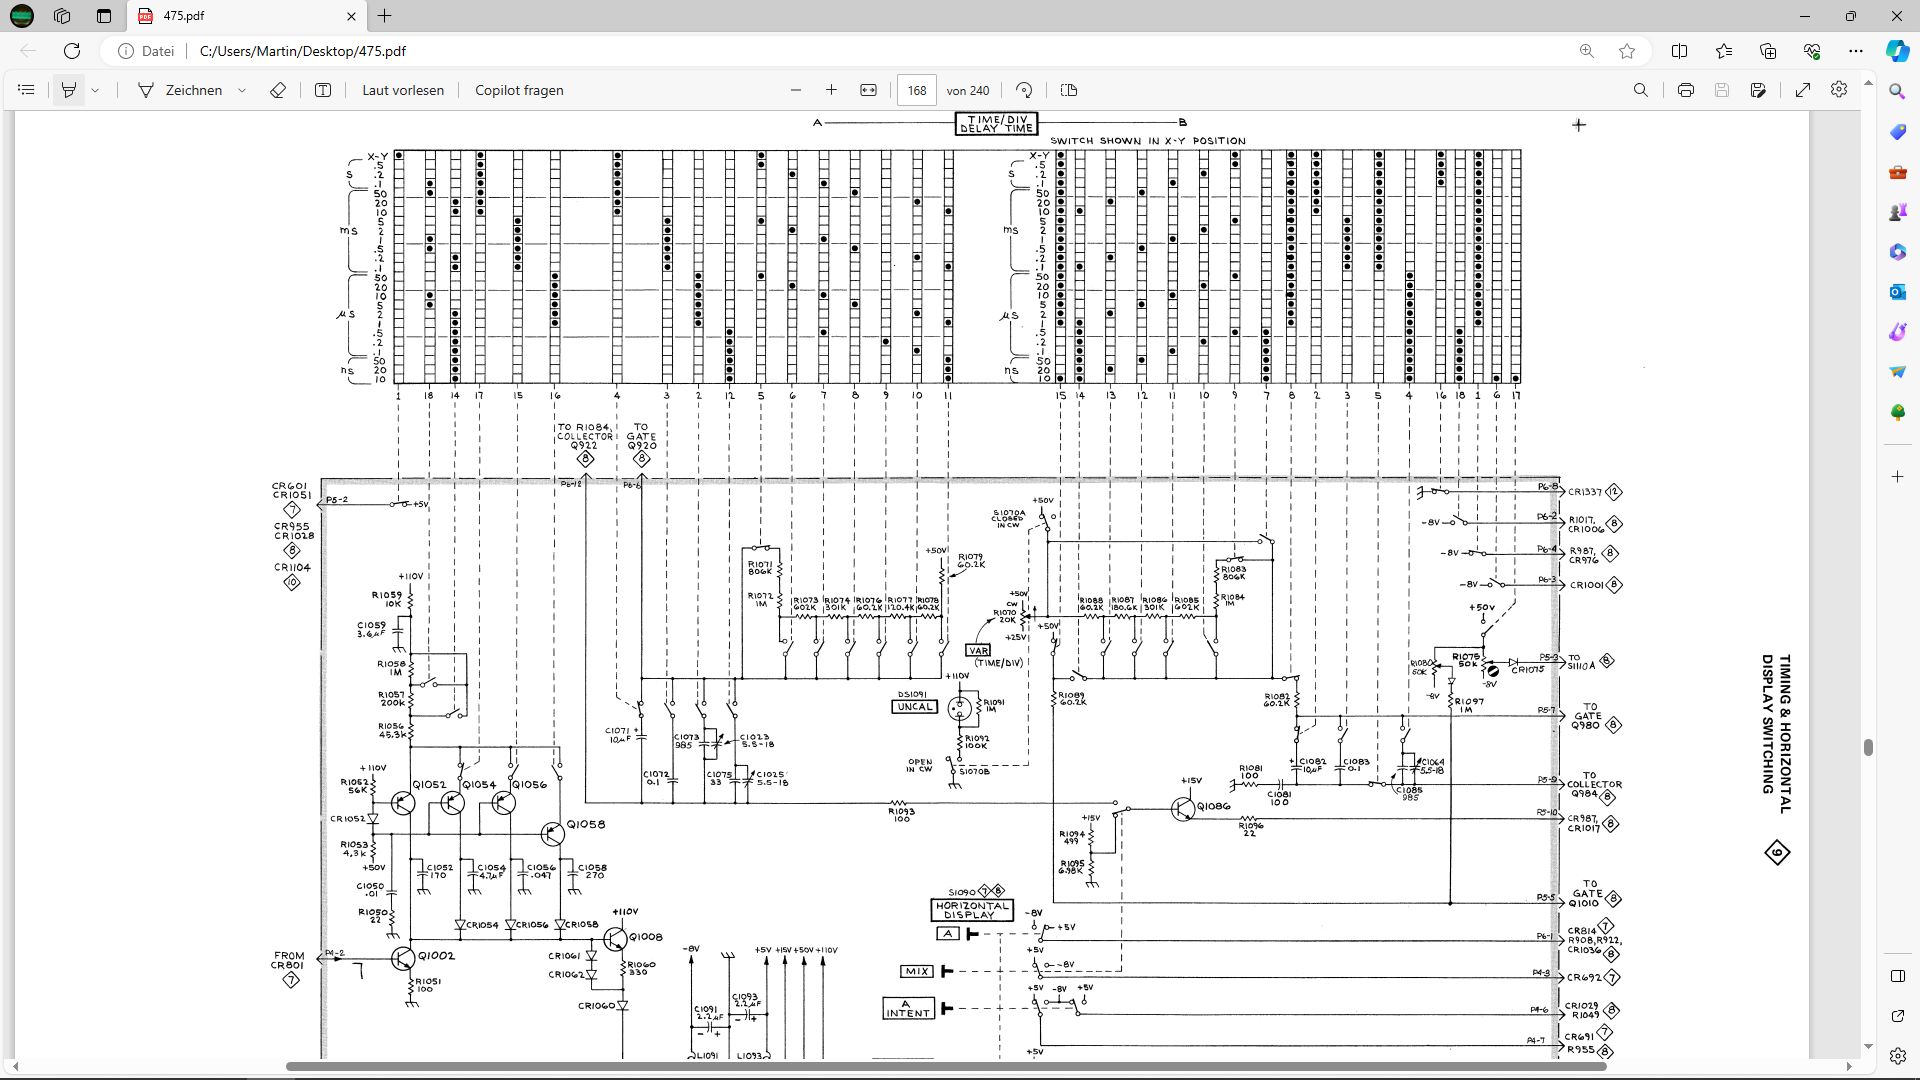Open link in external window sidebar icon
The width and height of the screenshot is (1920, 1080).
click(x=1897, y=1016)
